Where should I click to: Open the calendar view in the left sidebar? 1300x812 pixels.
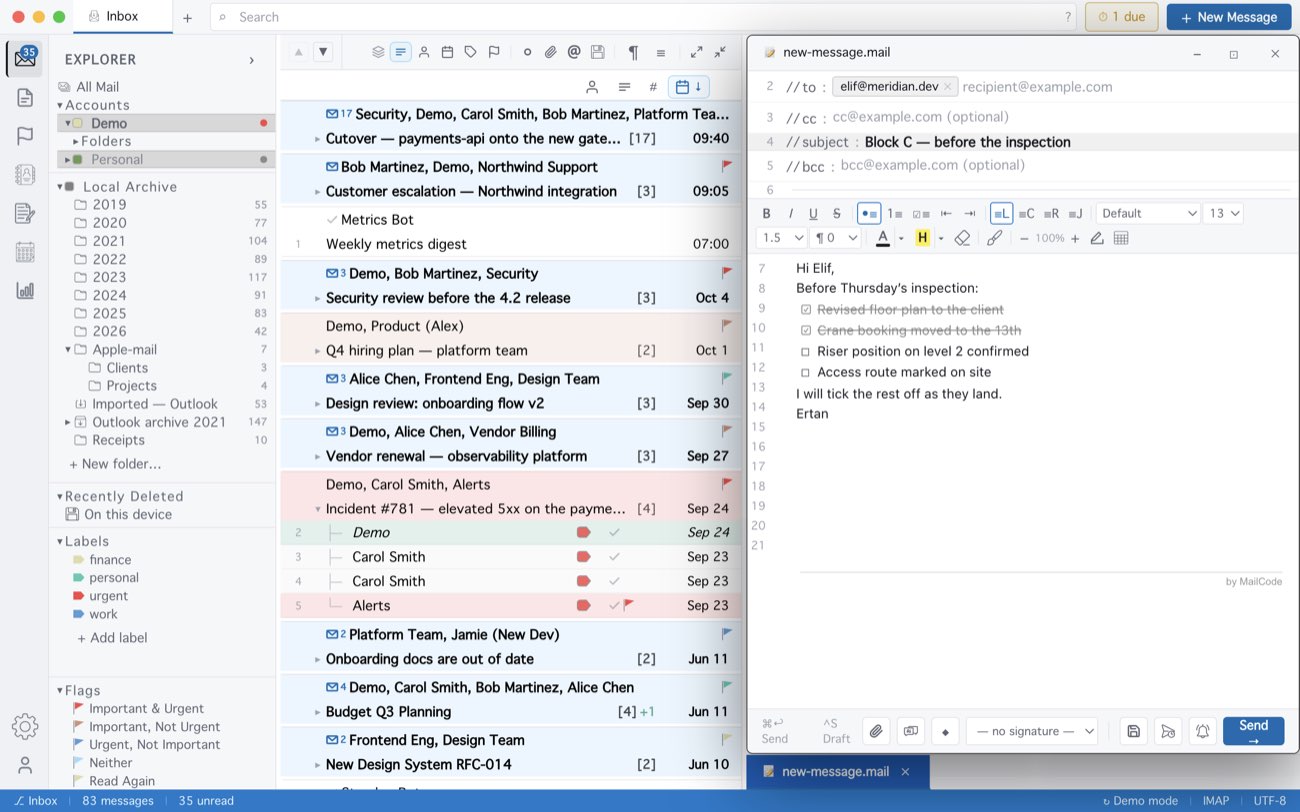coord(25,252)
